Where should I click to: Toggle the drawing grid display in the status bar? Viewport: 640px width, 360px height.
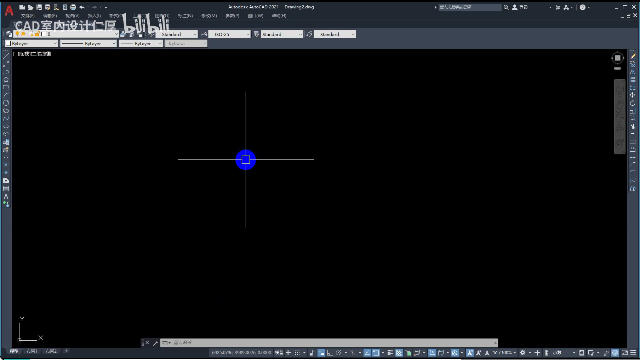tap(297, 353)
